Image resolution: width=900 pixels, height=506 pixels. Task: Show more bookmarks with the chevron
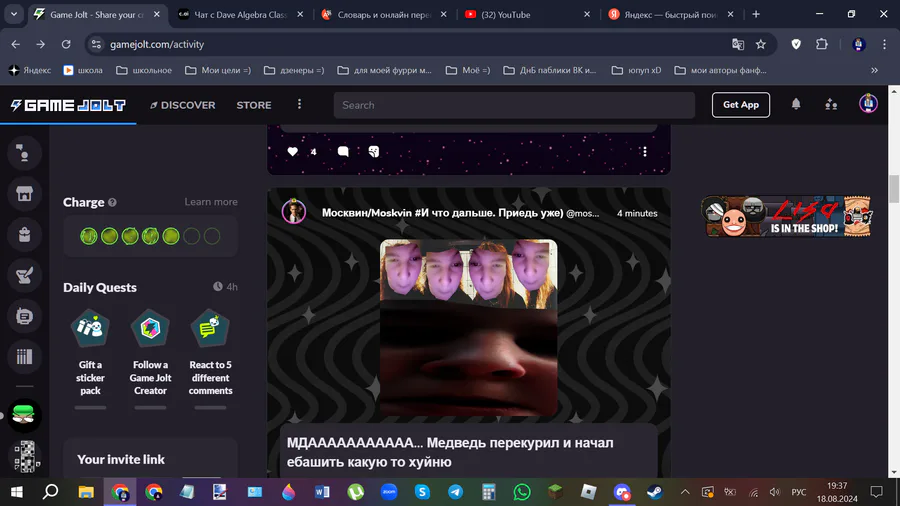pyautogui.click(x=874, y=70)
